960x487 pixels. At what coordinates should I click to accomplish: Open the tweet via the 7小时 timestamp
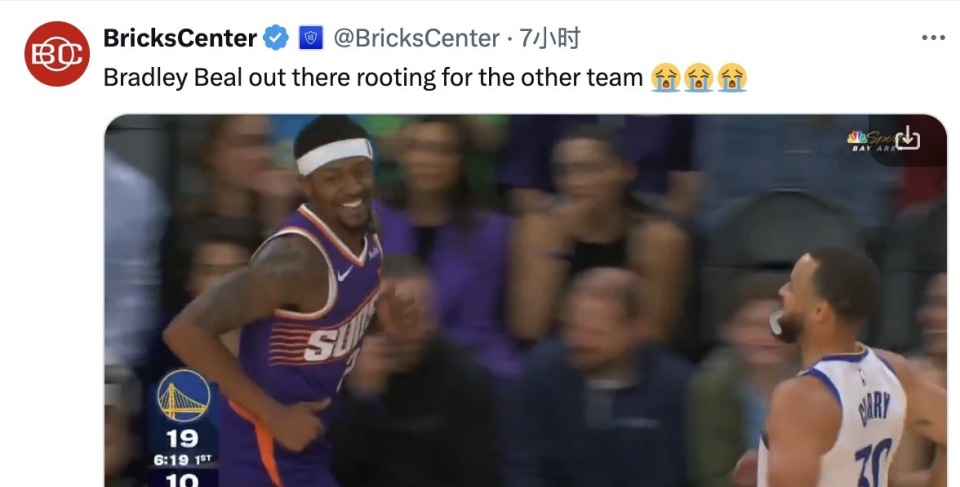(x=549, y=39)
